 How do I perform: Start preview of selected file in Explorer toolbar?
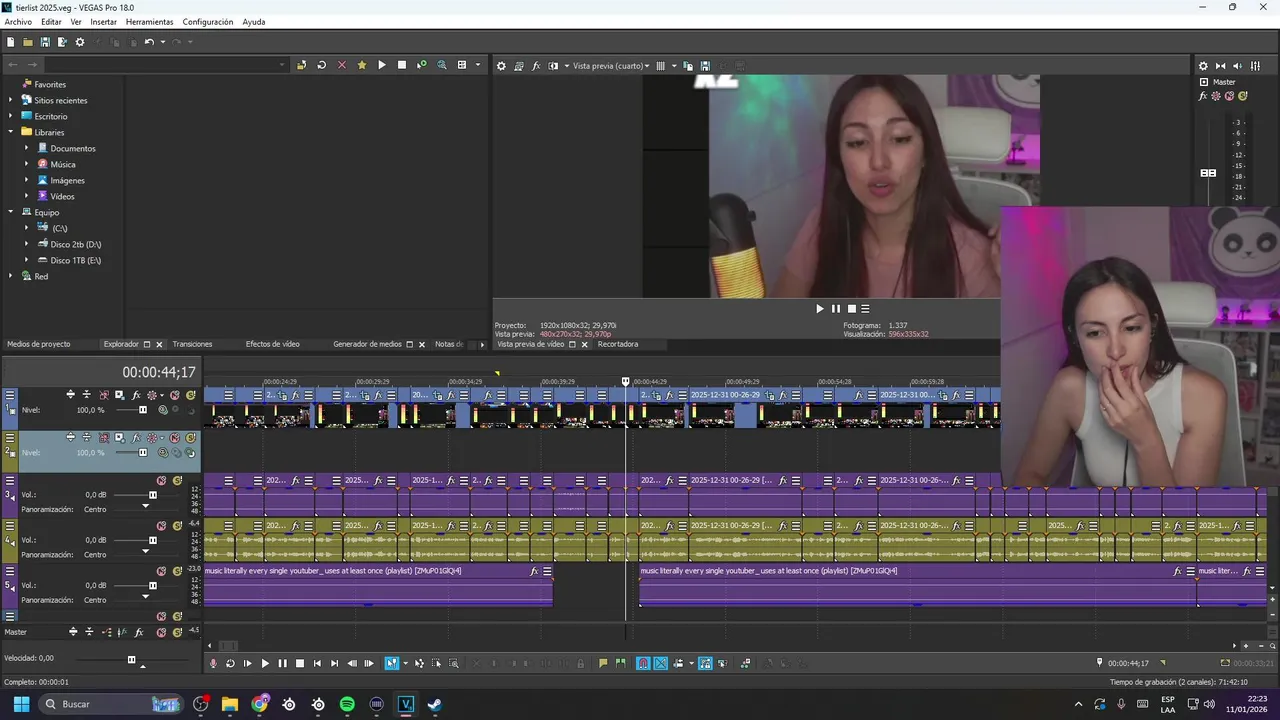pos(381,65)
